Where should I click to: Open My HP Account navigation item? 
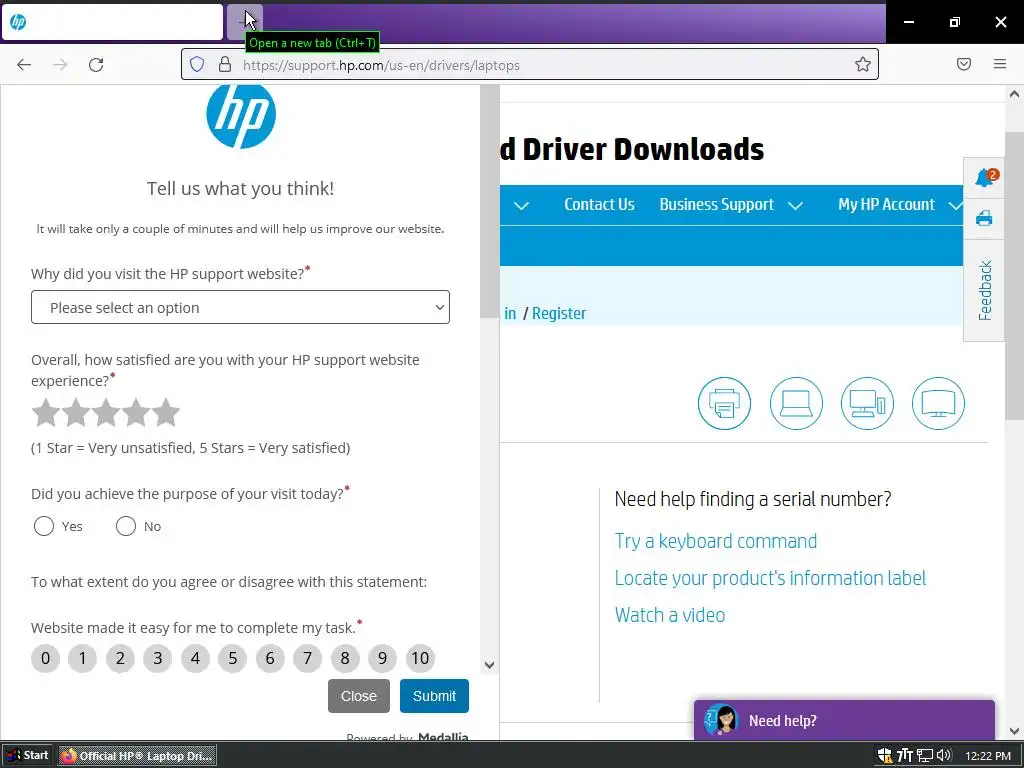(886, 204)
